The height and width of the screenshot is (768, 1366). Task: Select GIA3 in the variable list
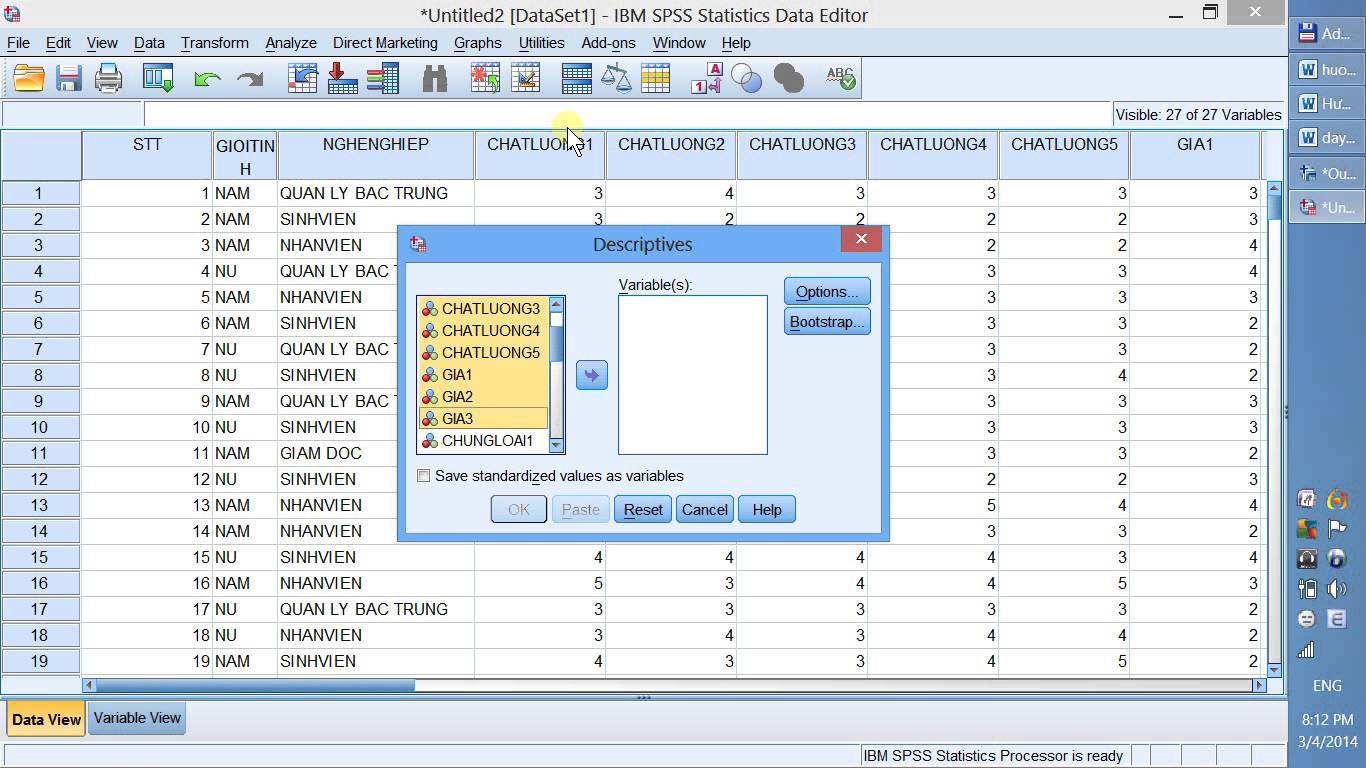click(484, 419)
